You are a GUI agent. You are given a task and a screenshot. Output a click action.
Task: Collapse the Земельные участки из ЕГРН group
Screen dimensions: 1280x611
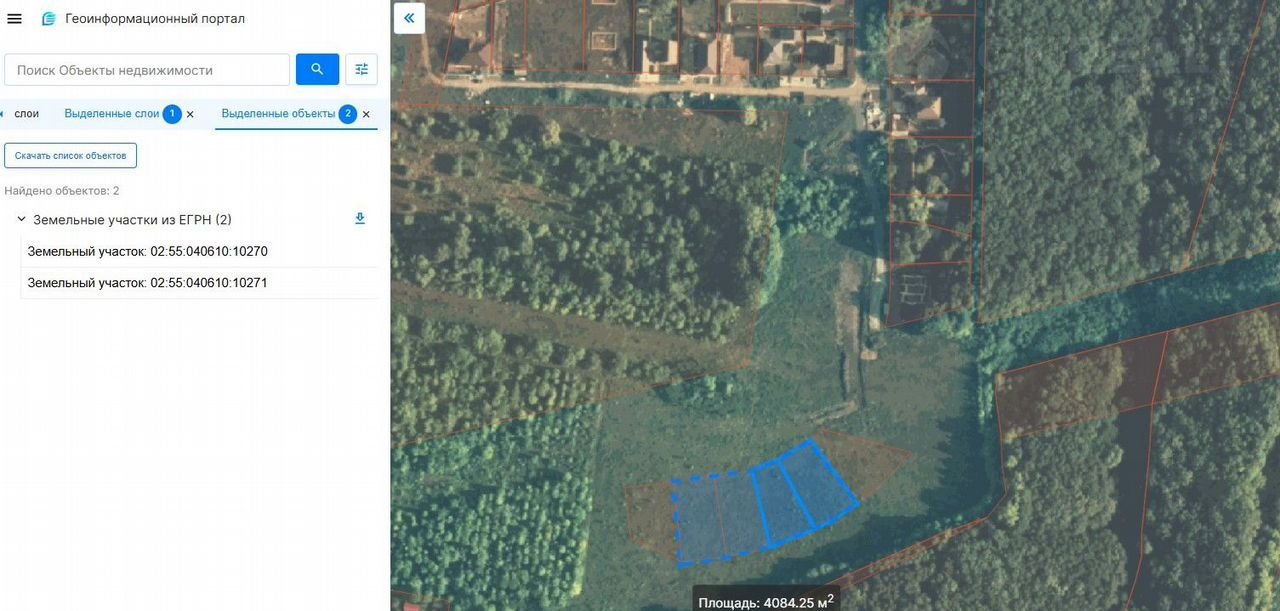(21, 219)
